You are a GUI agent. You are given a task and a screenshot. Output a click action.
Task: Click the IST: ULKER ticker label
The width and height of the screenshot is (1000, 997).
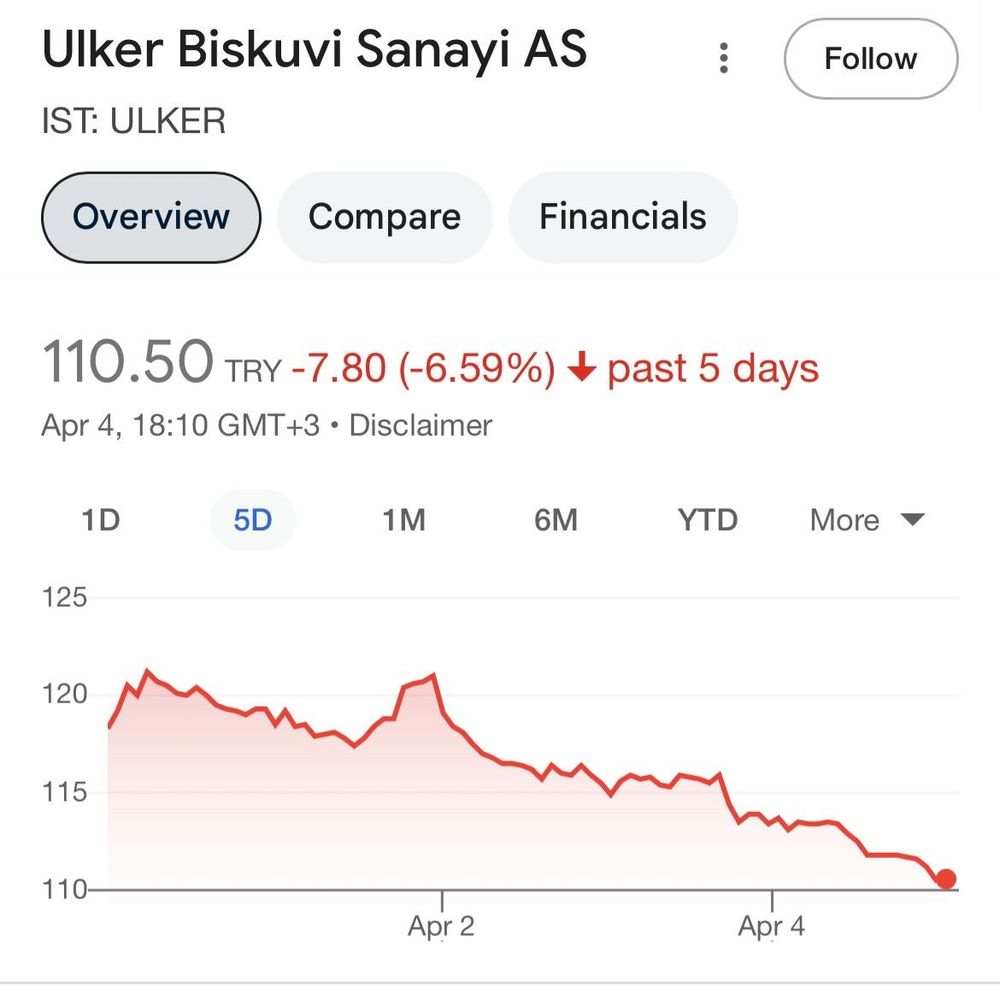[134, 121]
